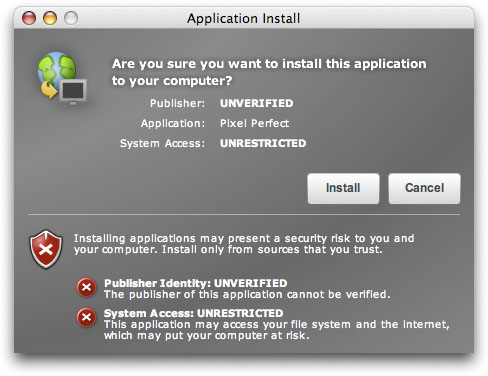Click the file system access warning text
This screenshot has width=488, height=376.
coord(277,330)
